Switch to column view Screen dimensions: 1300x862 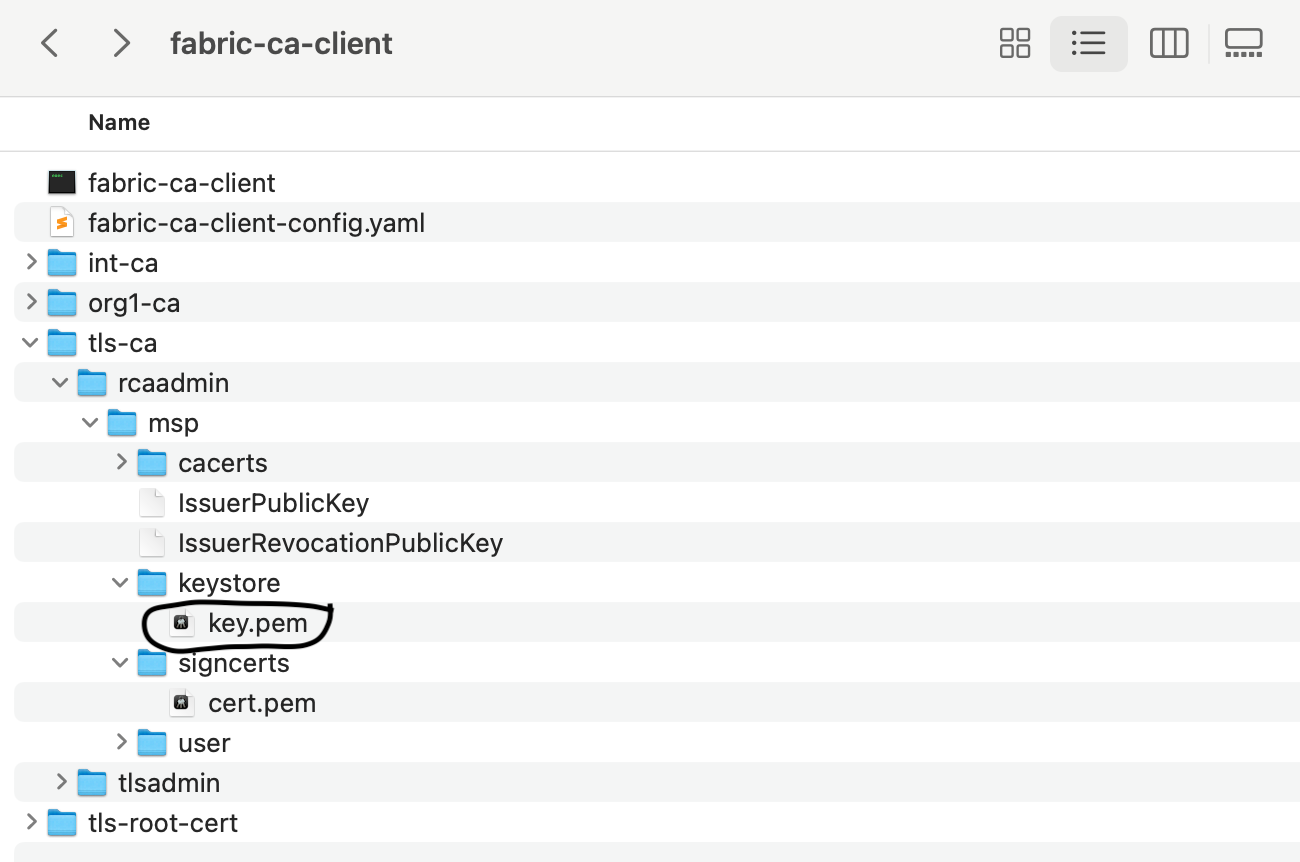point(1169,43)
